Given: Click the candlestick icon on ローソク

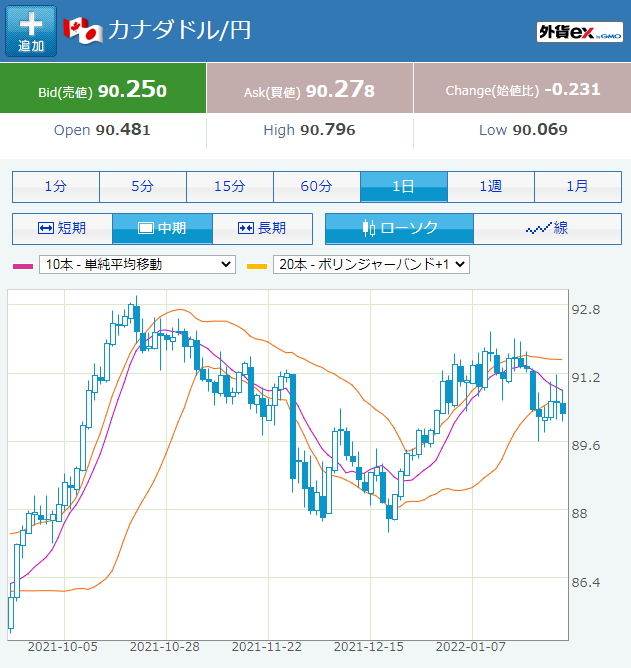Looking at the screenshot, I should [x=369, y=228].
